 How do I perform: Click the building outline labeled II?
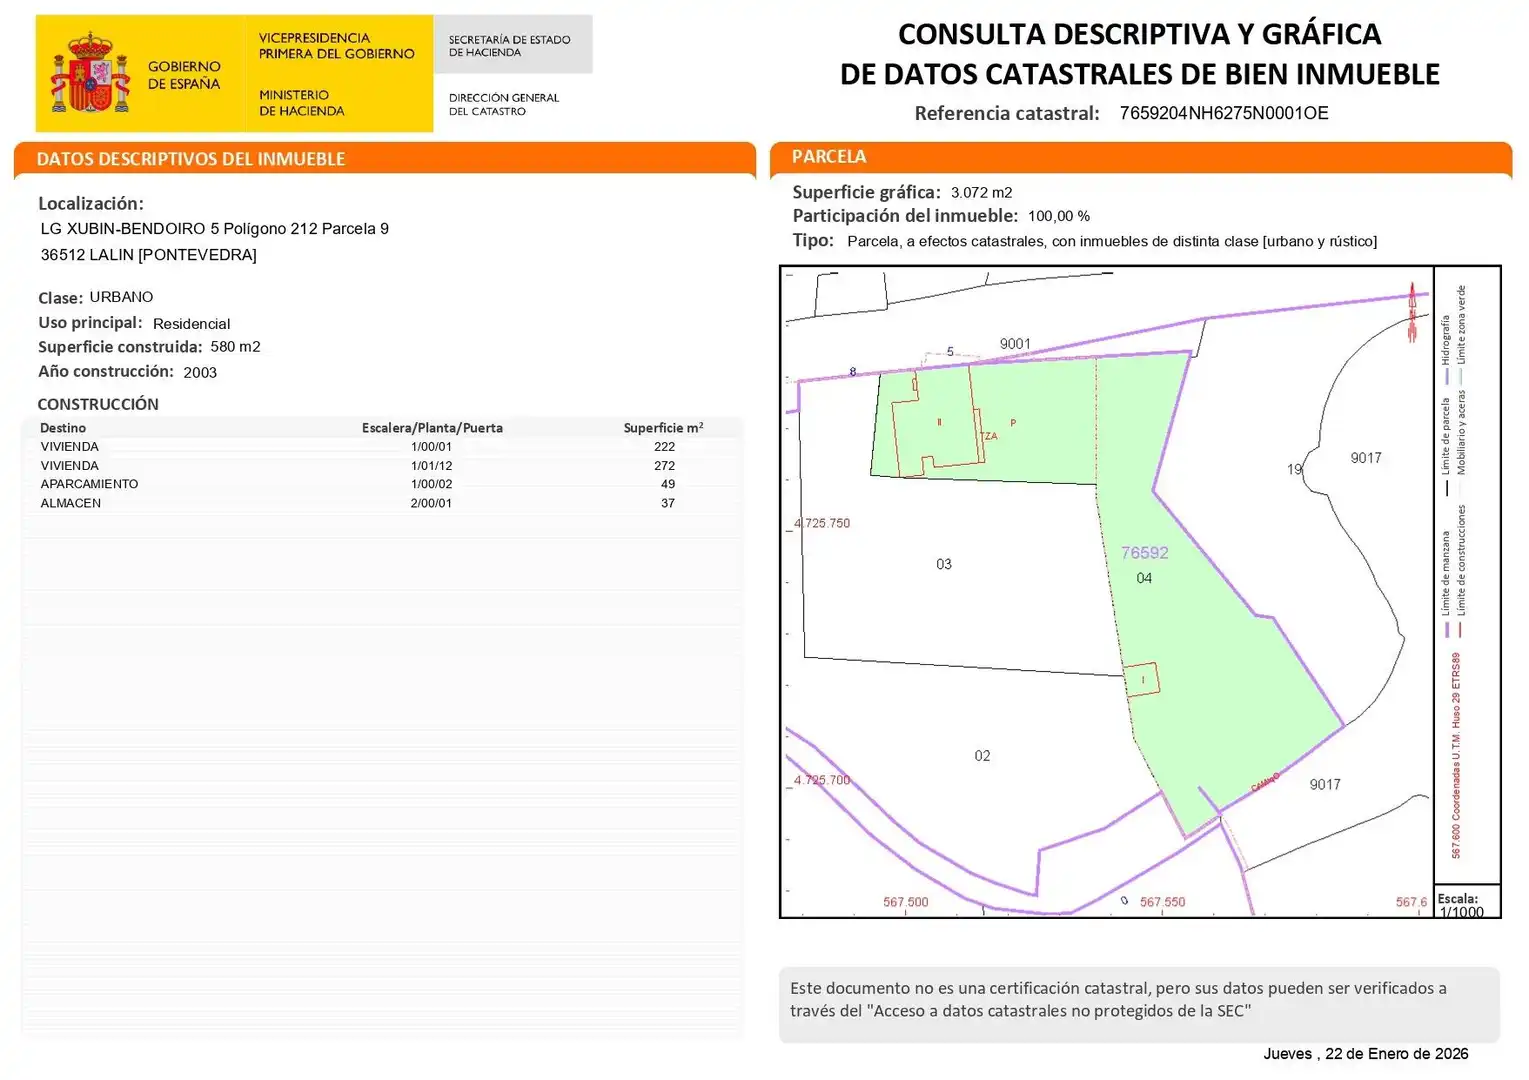[935, 422]
